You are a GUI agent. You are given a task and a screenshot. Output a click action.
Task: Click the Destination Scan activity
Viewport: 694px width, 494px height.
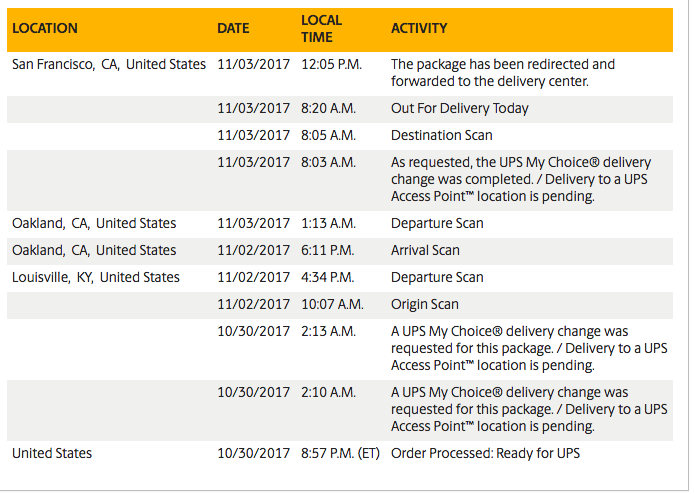(441, 135)
